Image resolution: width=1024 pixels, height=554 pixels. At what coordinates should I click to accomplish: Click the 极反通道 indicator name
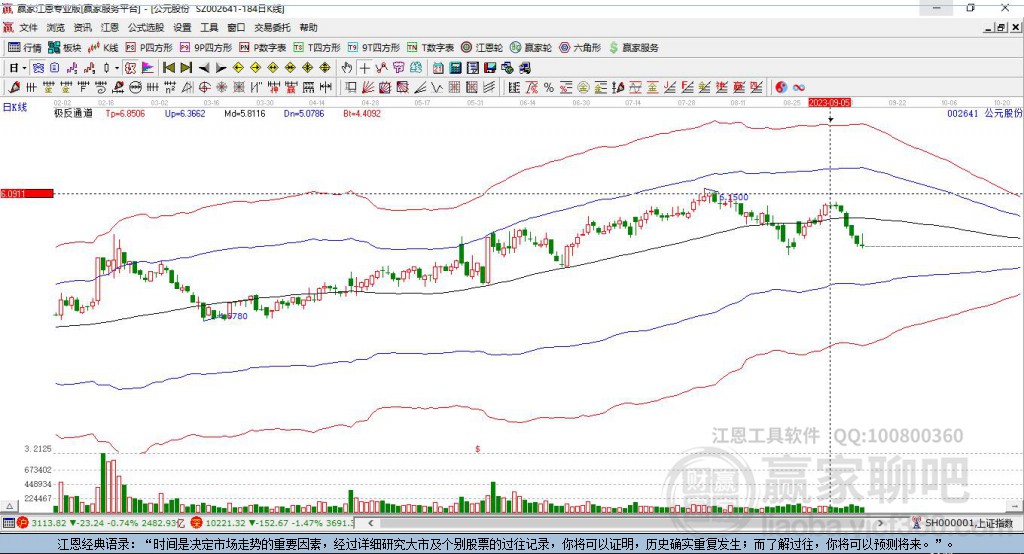(x=73, y=113)
